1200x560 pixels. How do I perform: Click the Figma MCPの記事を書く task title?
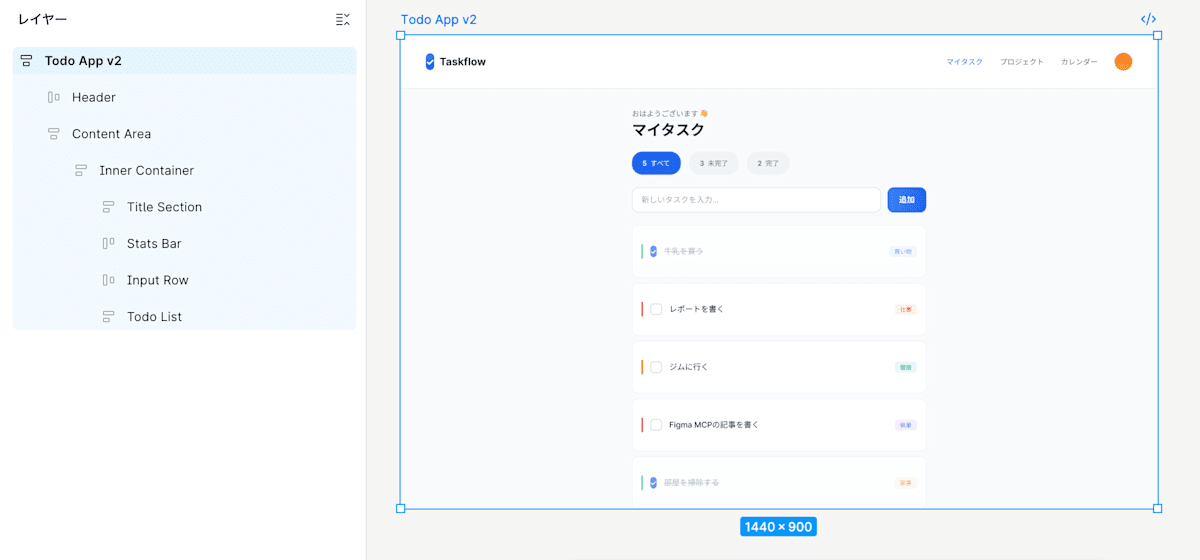click(x=714, y=425)
